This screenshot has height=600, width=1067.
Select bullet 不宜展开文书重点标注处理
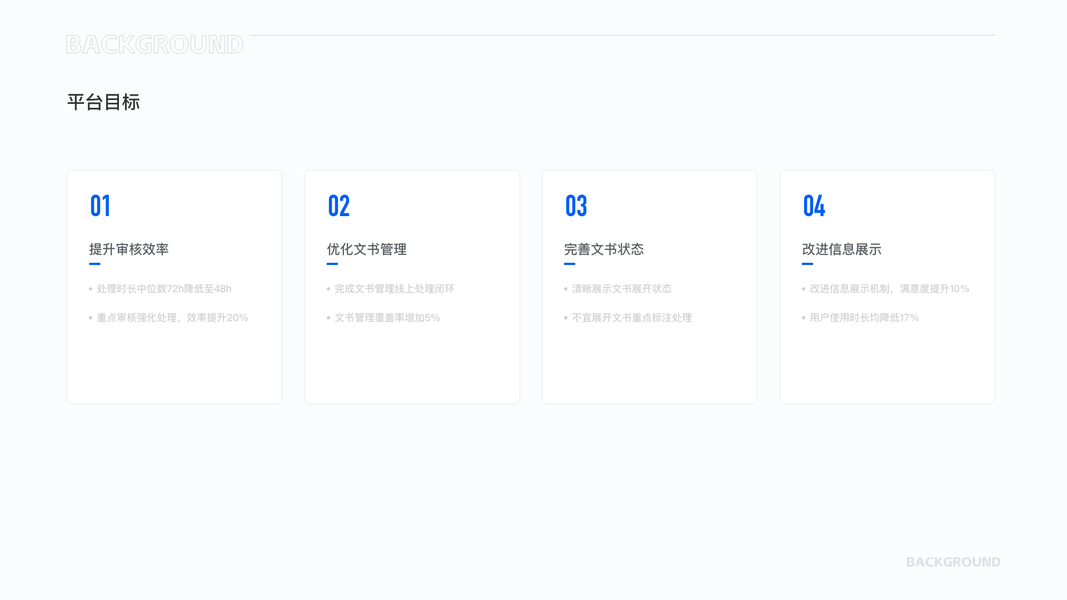(x=631, y=318)
